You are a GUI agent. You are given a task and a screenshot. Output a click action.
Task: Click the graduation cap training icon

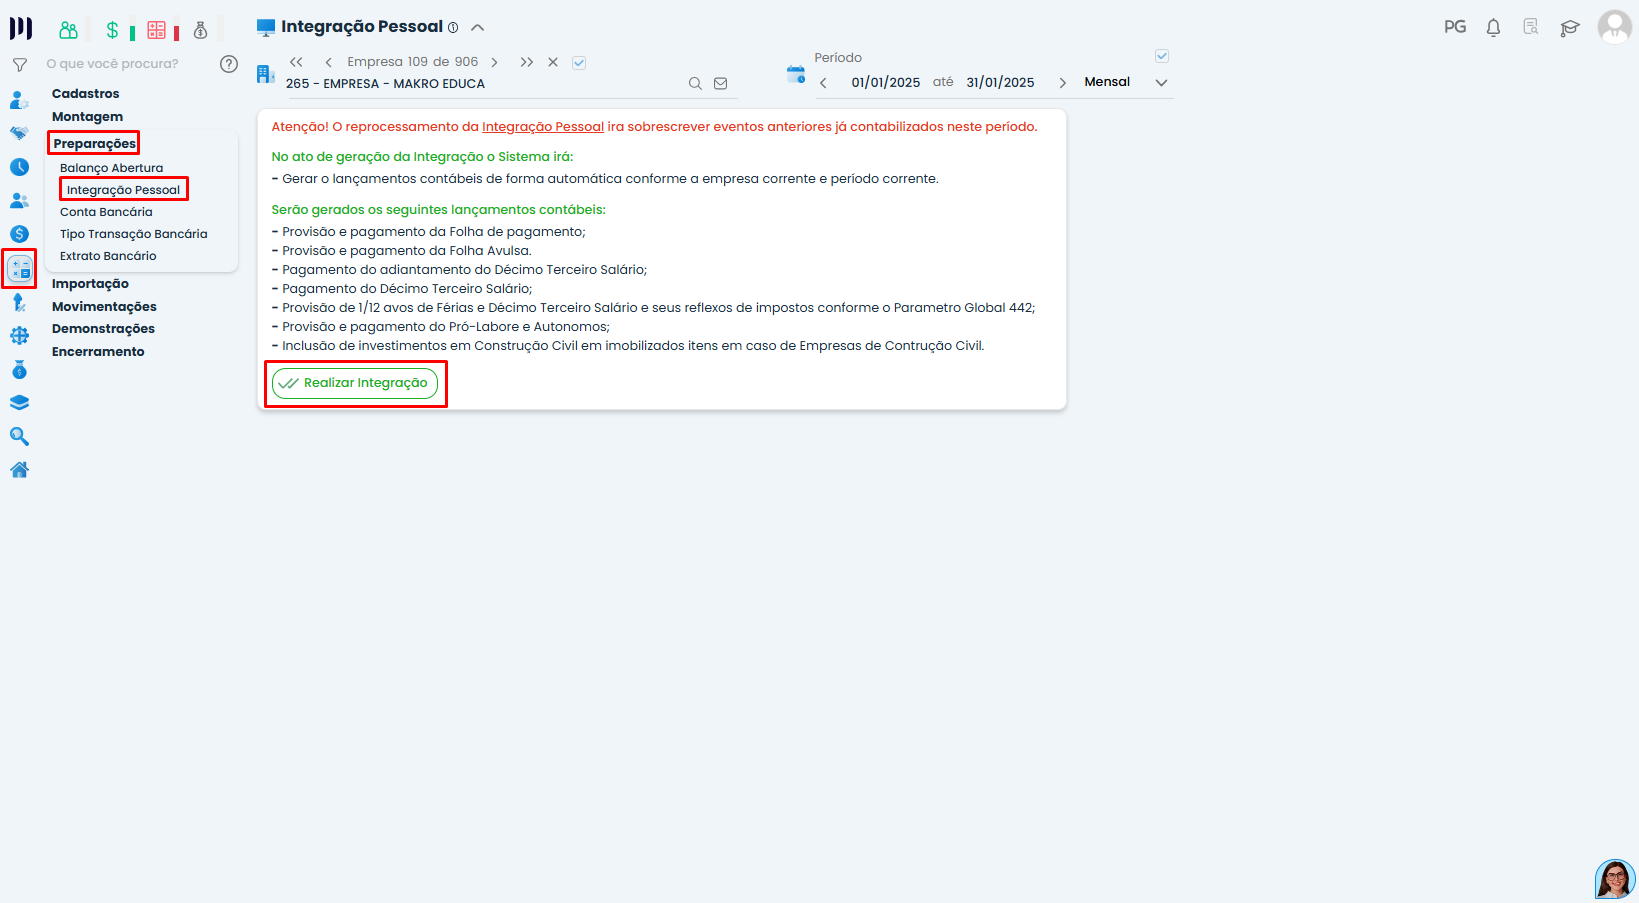pyautogui.click(x=1570, y=28)
